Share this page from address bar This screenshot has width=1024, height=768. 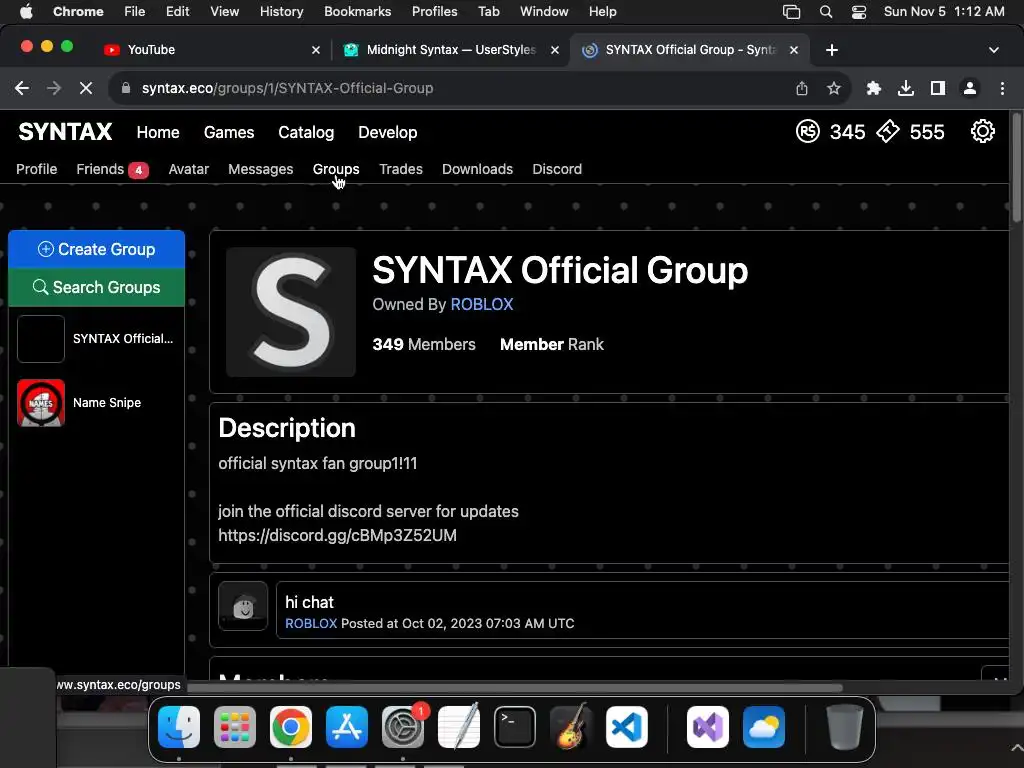[802, 88]
